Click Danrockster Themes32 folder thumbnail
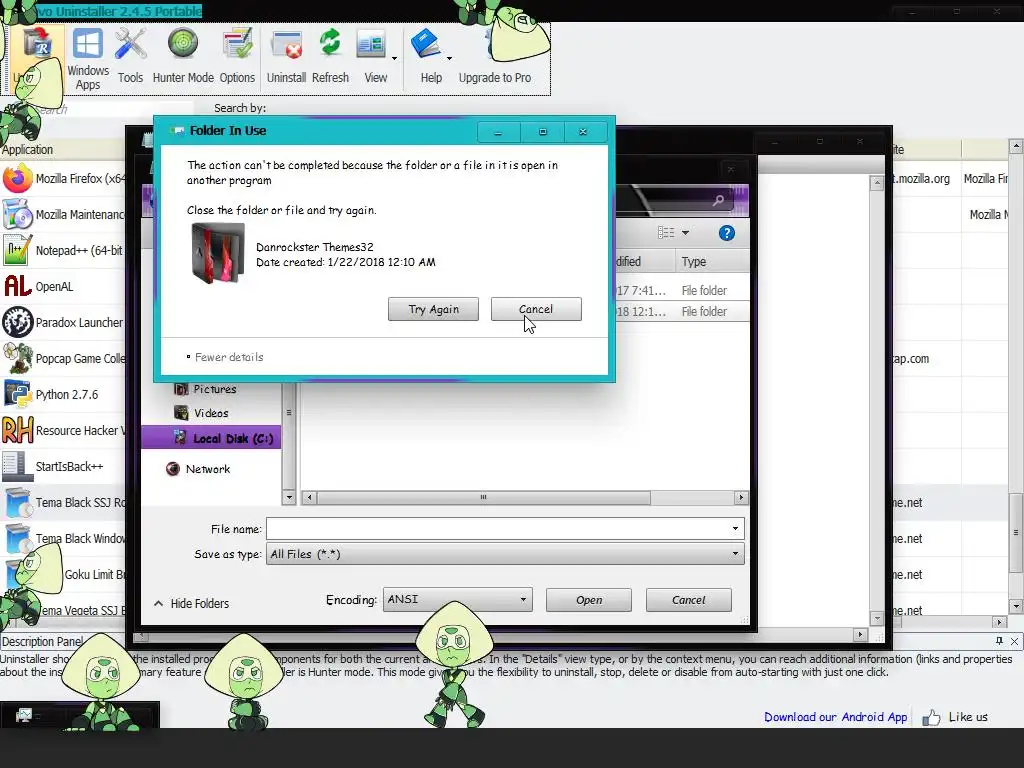The image size is (1024, 768). 218,253
